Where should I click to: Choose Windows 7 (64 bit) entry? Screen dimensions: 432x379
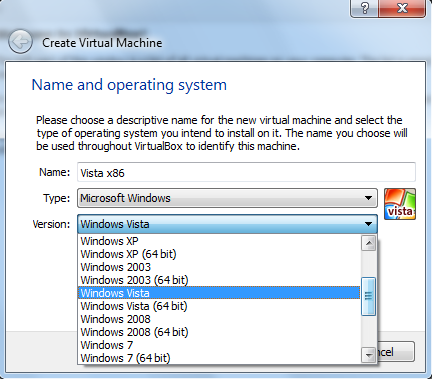pyautogui.click(x=219, y=358)
